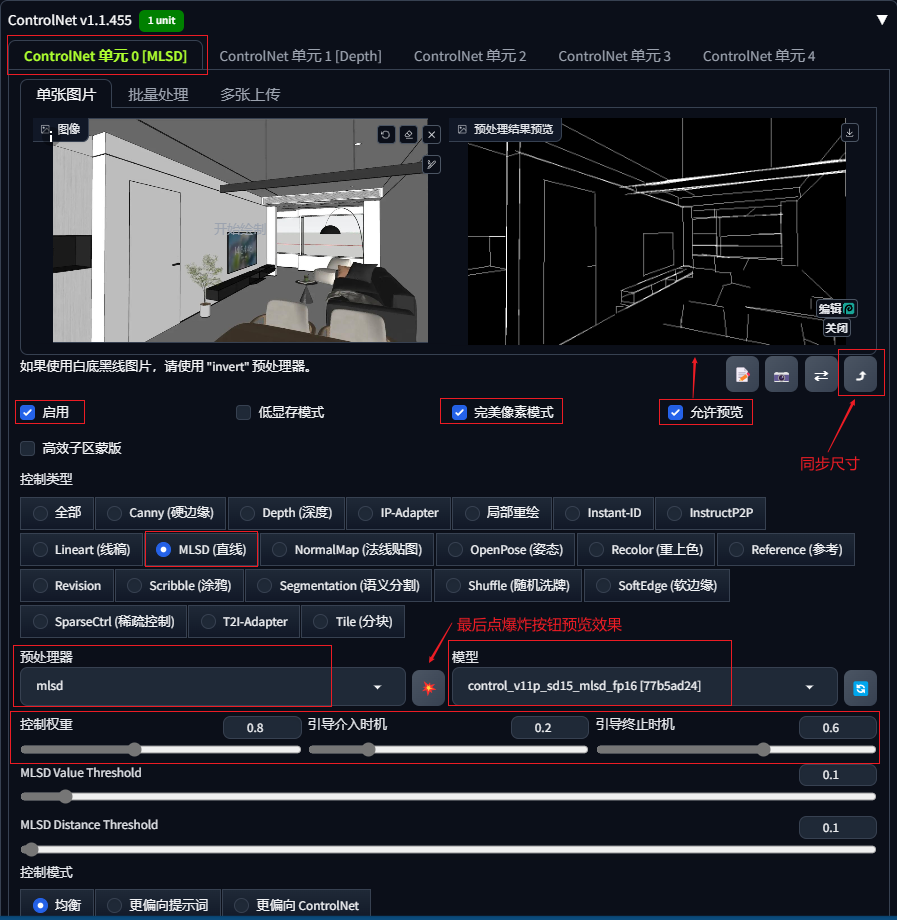This screenshot has width=897, height=920.
Task: Adjust the MLSD Distance Threshold slider
Action: (448, 849)
